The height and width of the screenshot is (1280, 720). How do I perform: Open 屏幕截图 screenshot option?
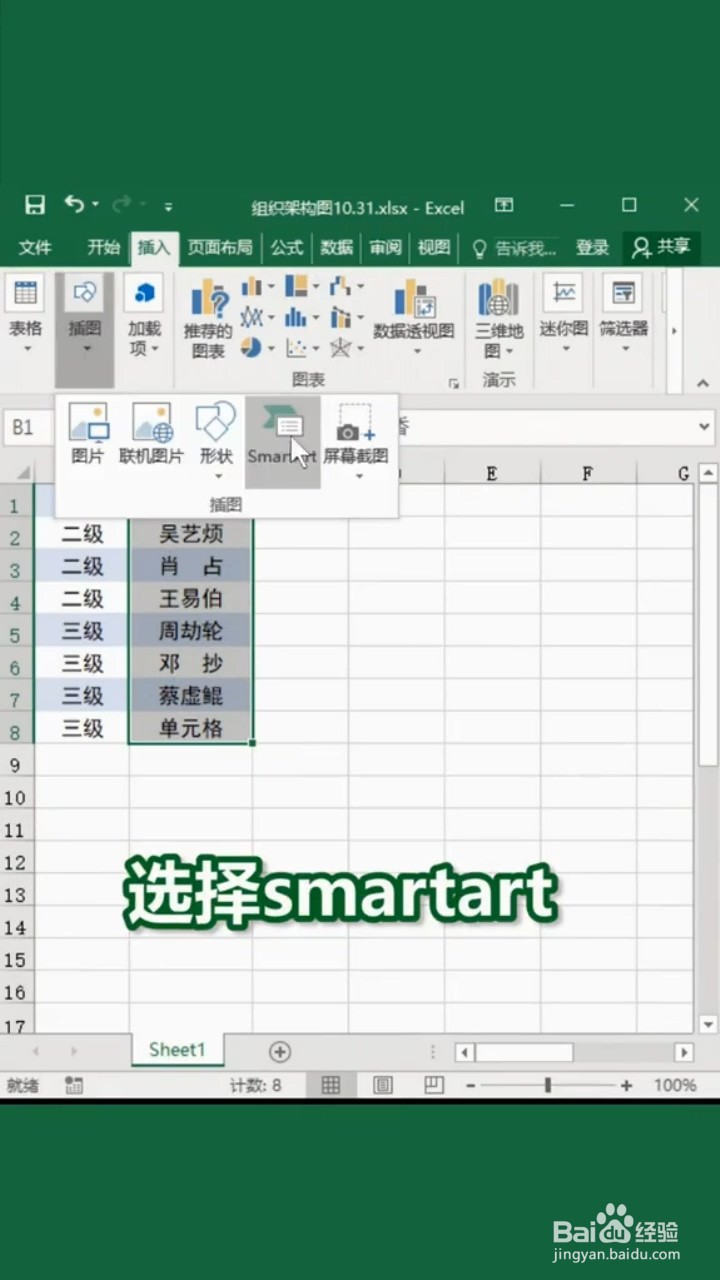(356, 440)
